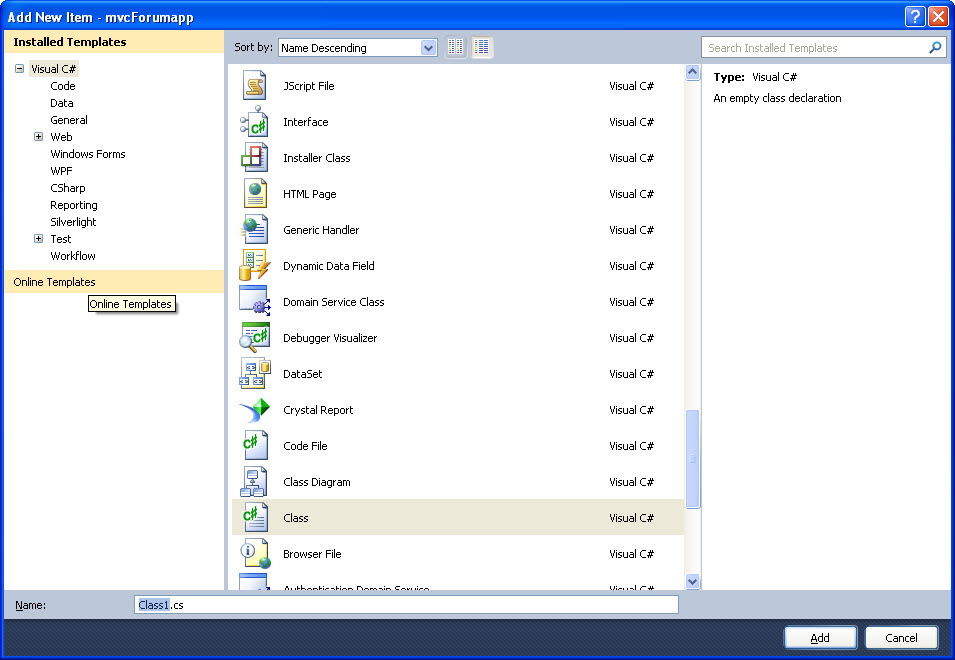
Task: Click the Add button
Action: [x=819, y=637]
